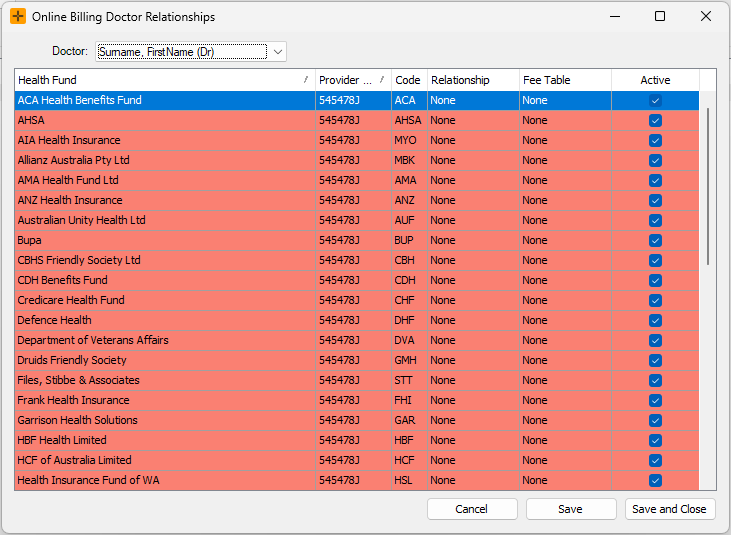Image resolution: width=731 pixels, height=535 pixels.
Task: Maximize the Online Billing Doctor Relationships window
Action: (660, 16)
